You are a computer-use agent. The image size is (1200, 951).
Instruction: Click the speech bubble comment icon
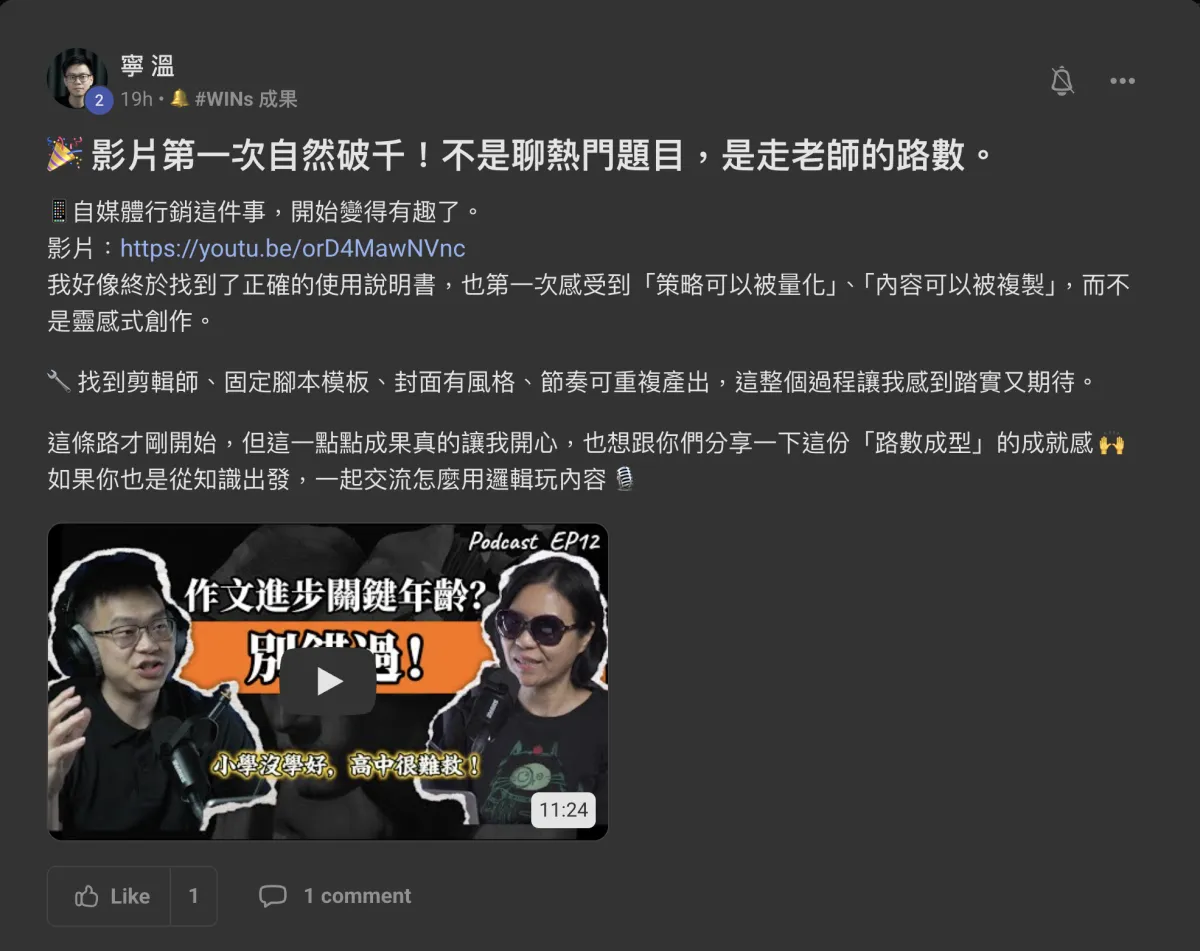pos(273,896)
